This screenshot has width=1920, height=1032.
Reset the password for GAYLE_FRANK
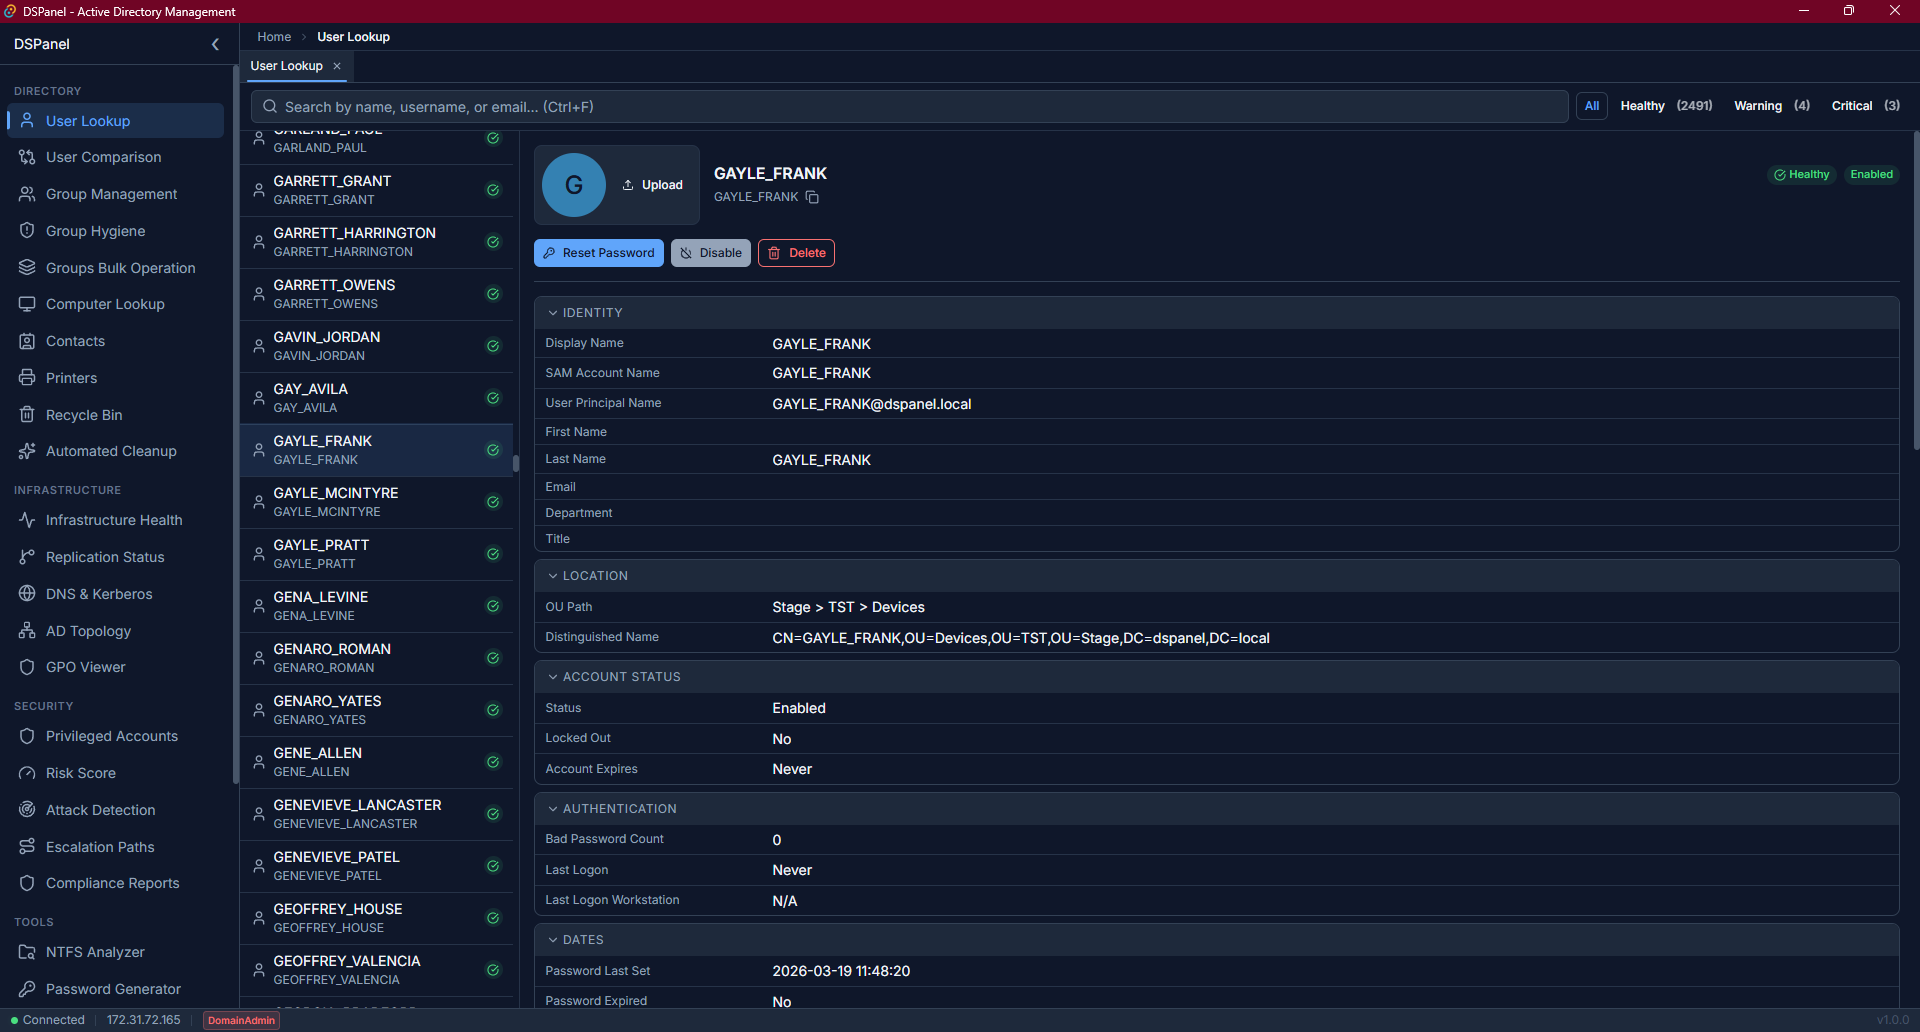click(598, 252)
